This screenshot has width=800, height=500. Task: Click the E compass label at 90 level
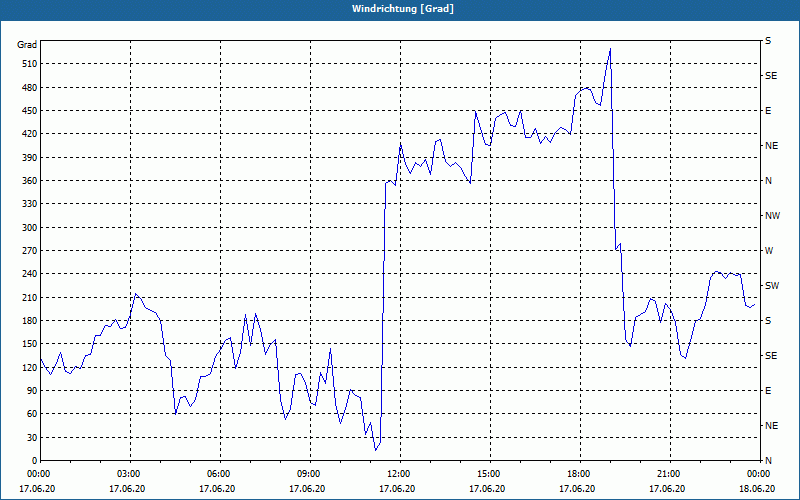(768, 391)
